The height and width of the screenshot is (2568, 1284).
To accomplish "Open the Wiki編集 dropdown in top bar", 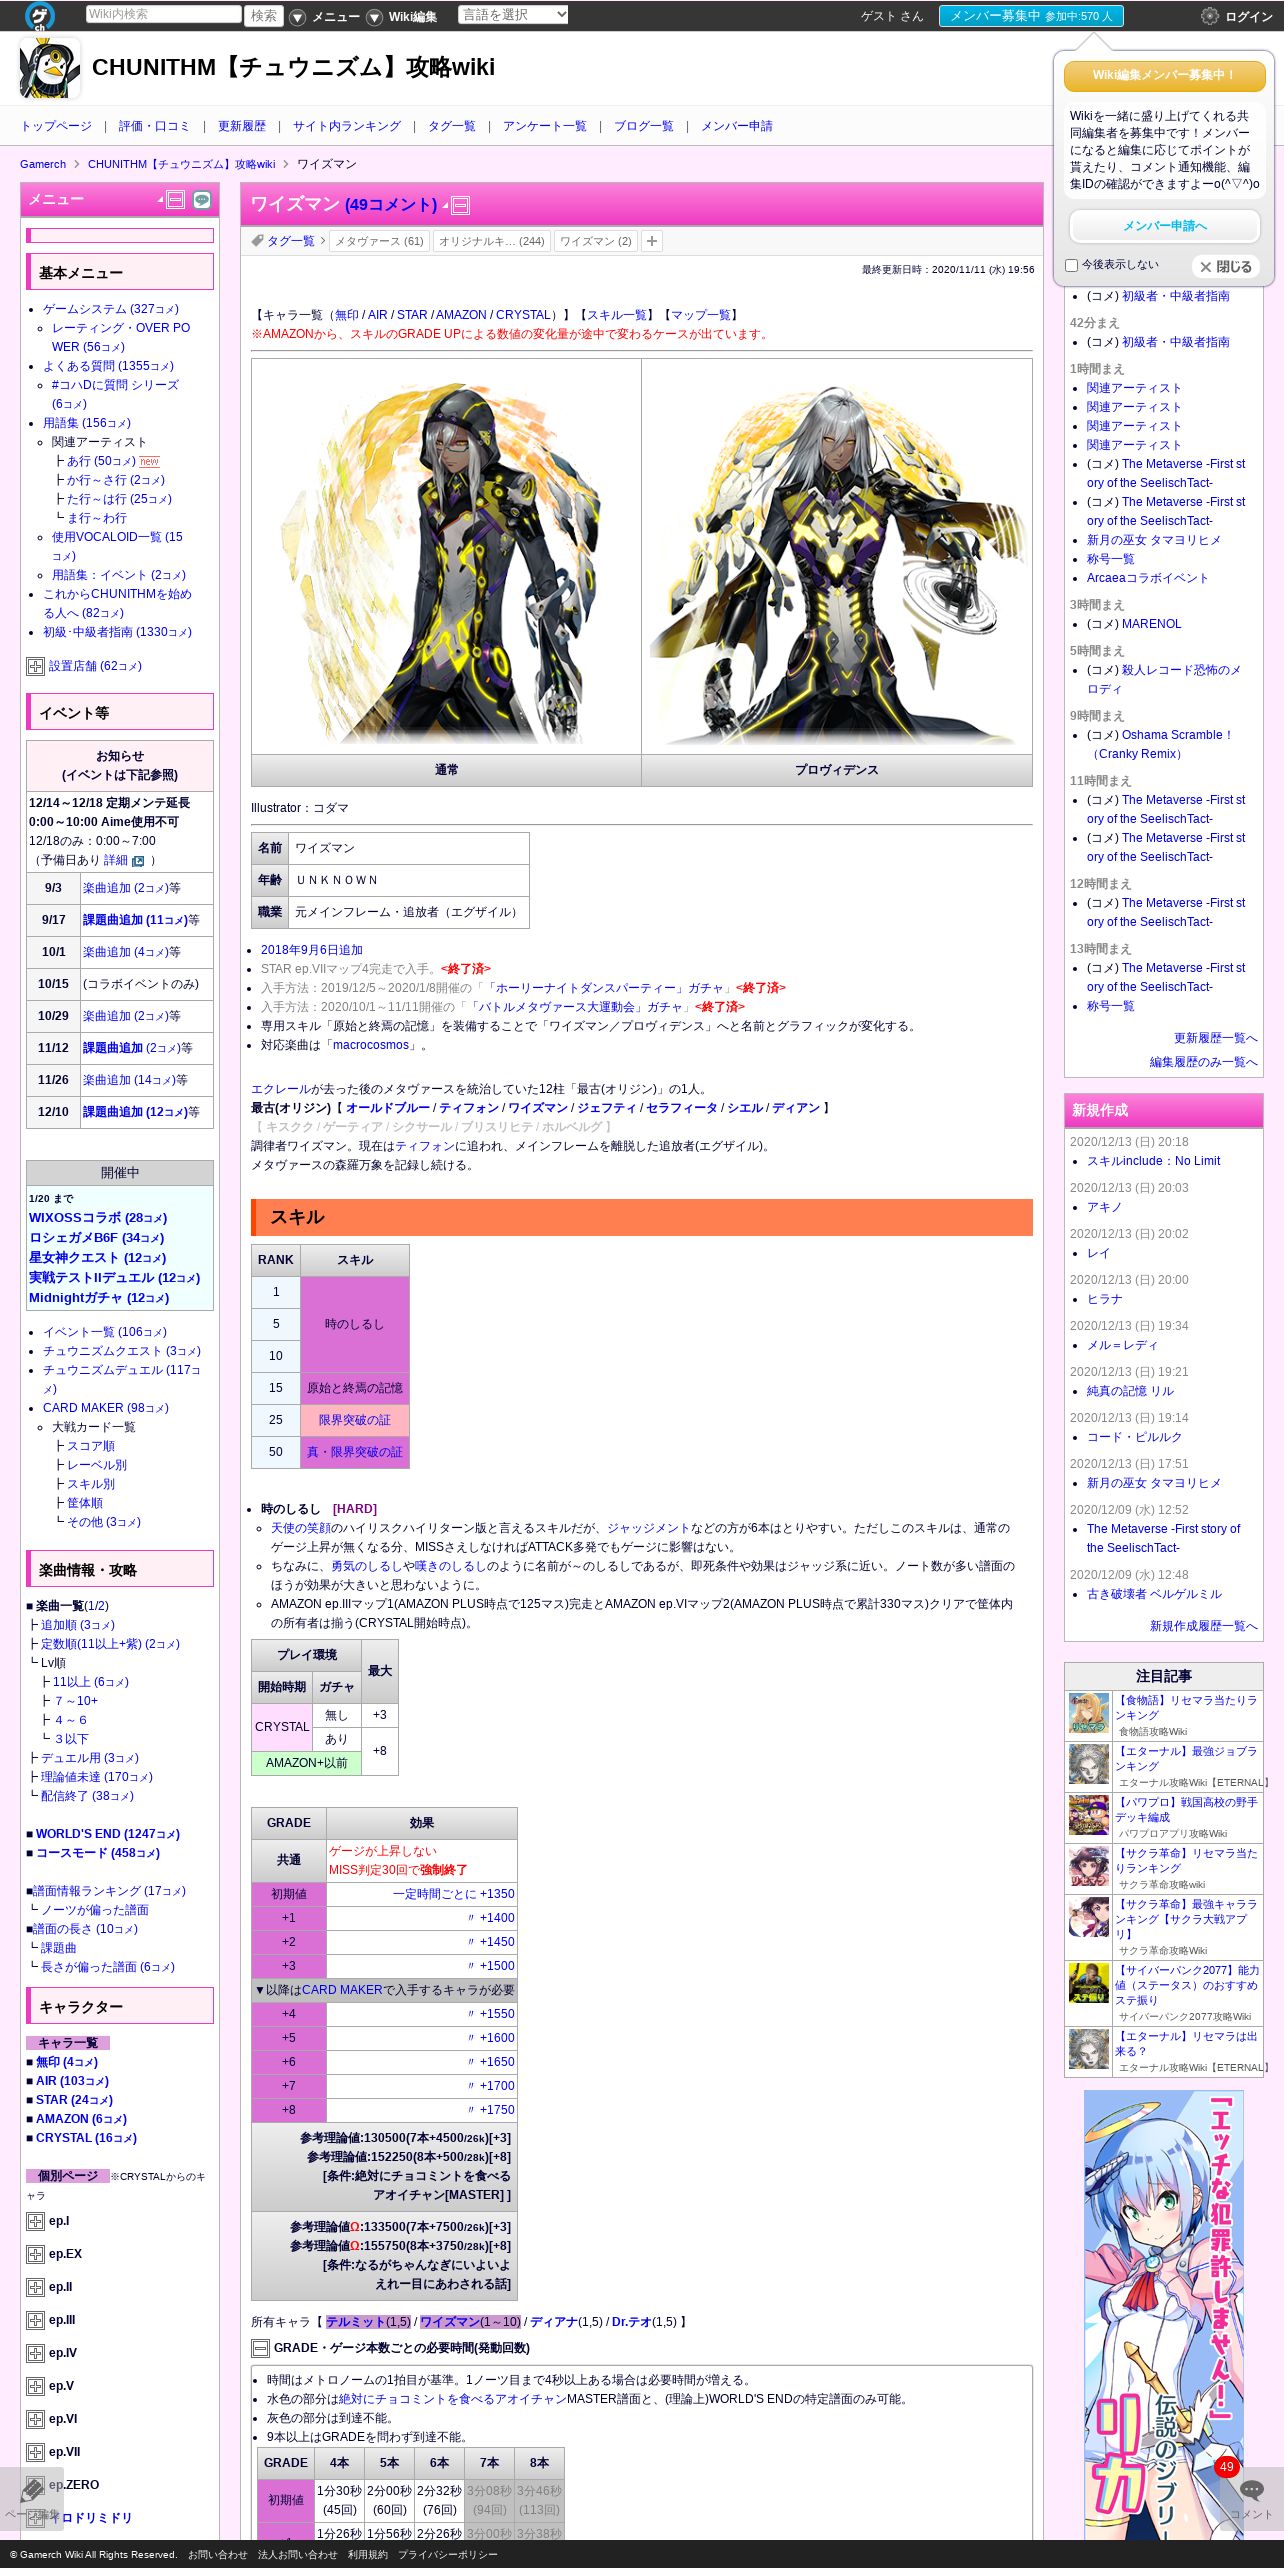I will pyautogui.click(x=402, y=17).
